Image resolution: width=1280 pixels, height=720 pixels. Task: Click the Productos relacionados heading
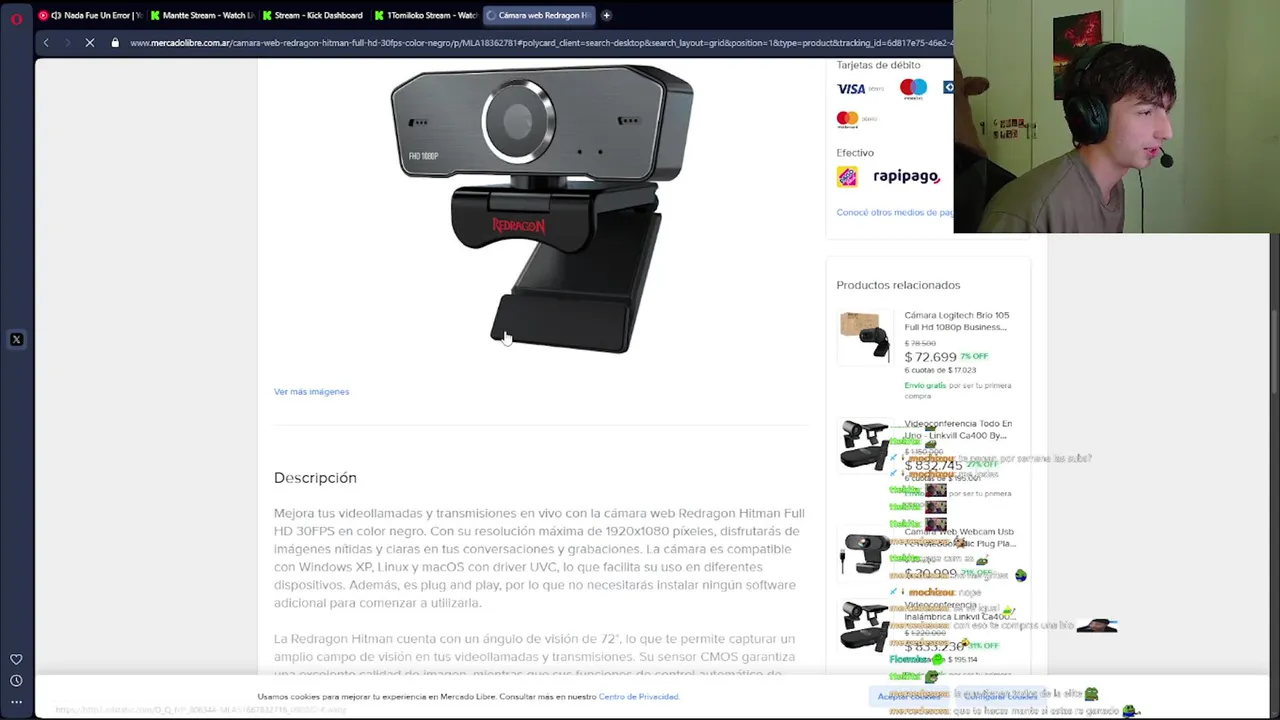tap(898, 285)
